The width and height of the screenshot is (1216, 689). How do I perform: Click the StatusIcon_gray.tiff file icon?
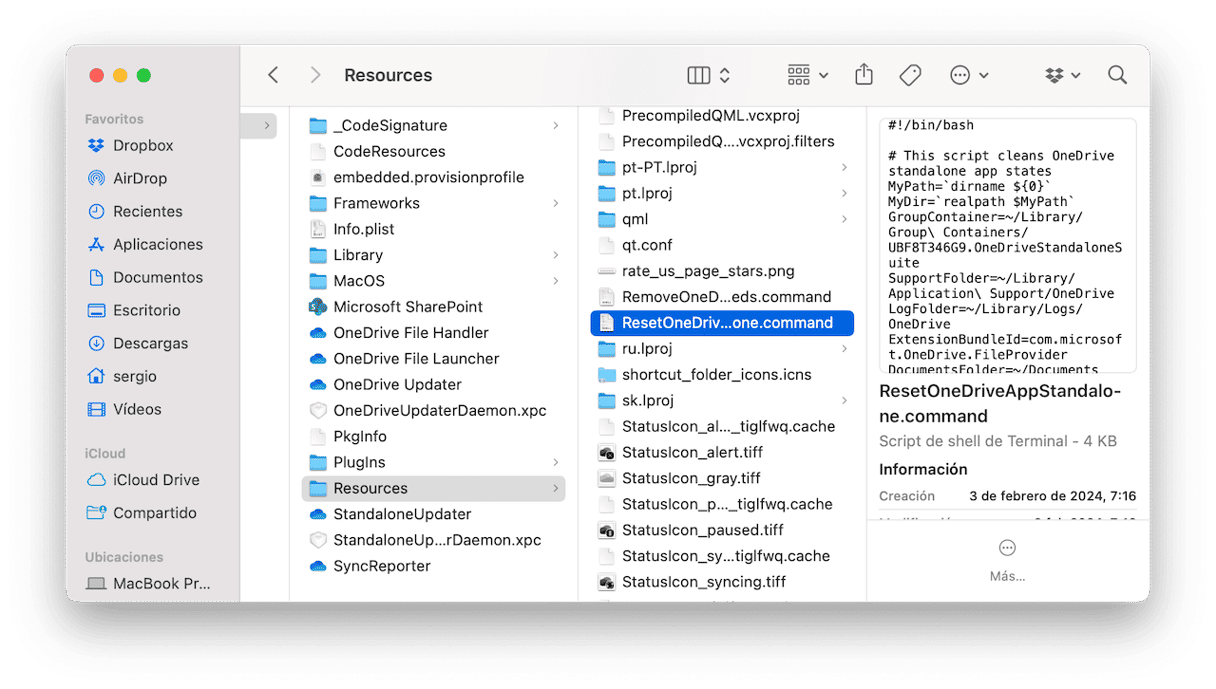pos(606,478)
